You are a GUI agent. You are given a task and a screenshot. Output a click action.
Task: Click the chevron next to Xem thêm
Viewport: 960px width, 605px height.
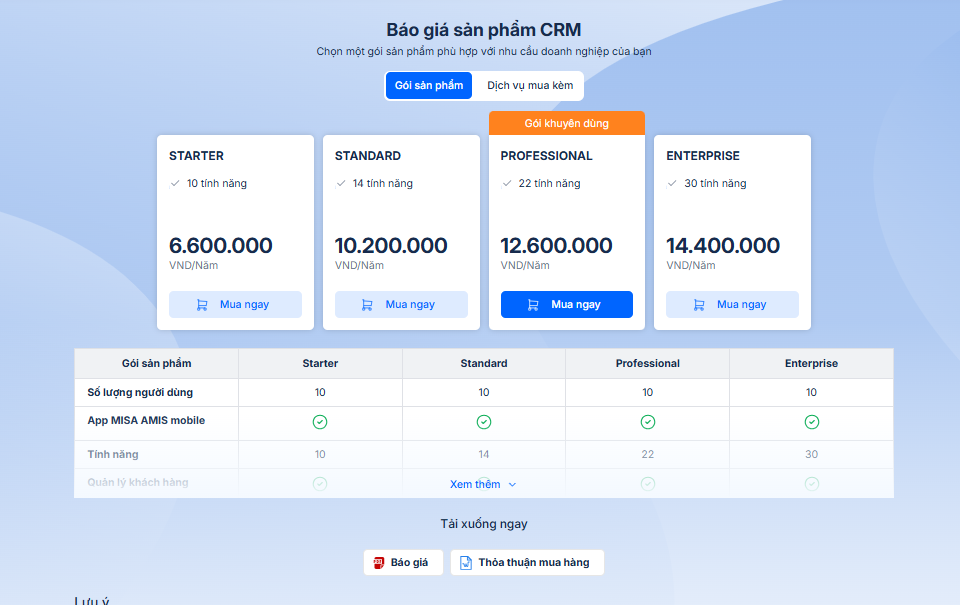pos(512,484)
